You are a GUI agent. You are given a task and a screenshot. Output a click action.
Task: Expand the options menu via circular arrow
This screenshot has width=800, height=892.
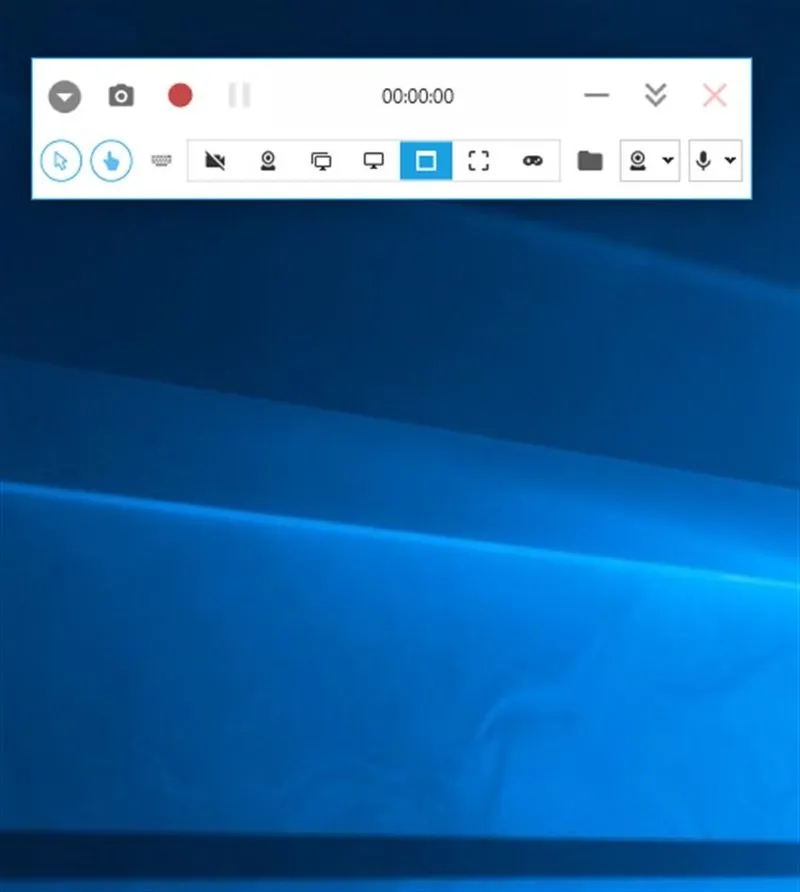[65, 96]
